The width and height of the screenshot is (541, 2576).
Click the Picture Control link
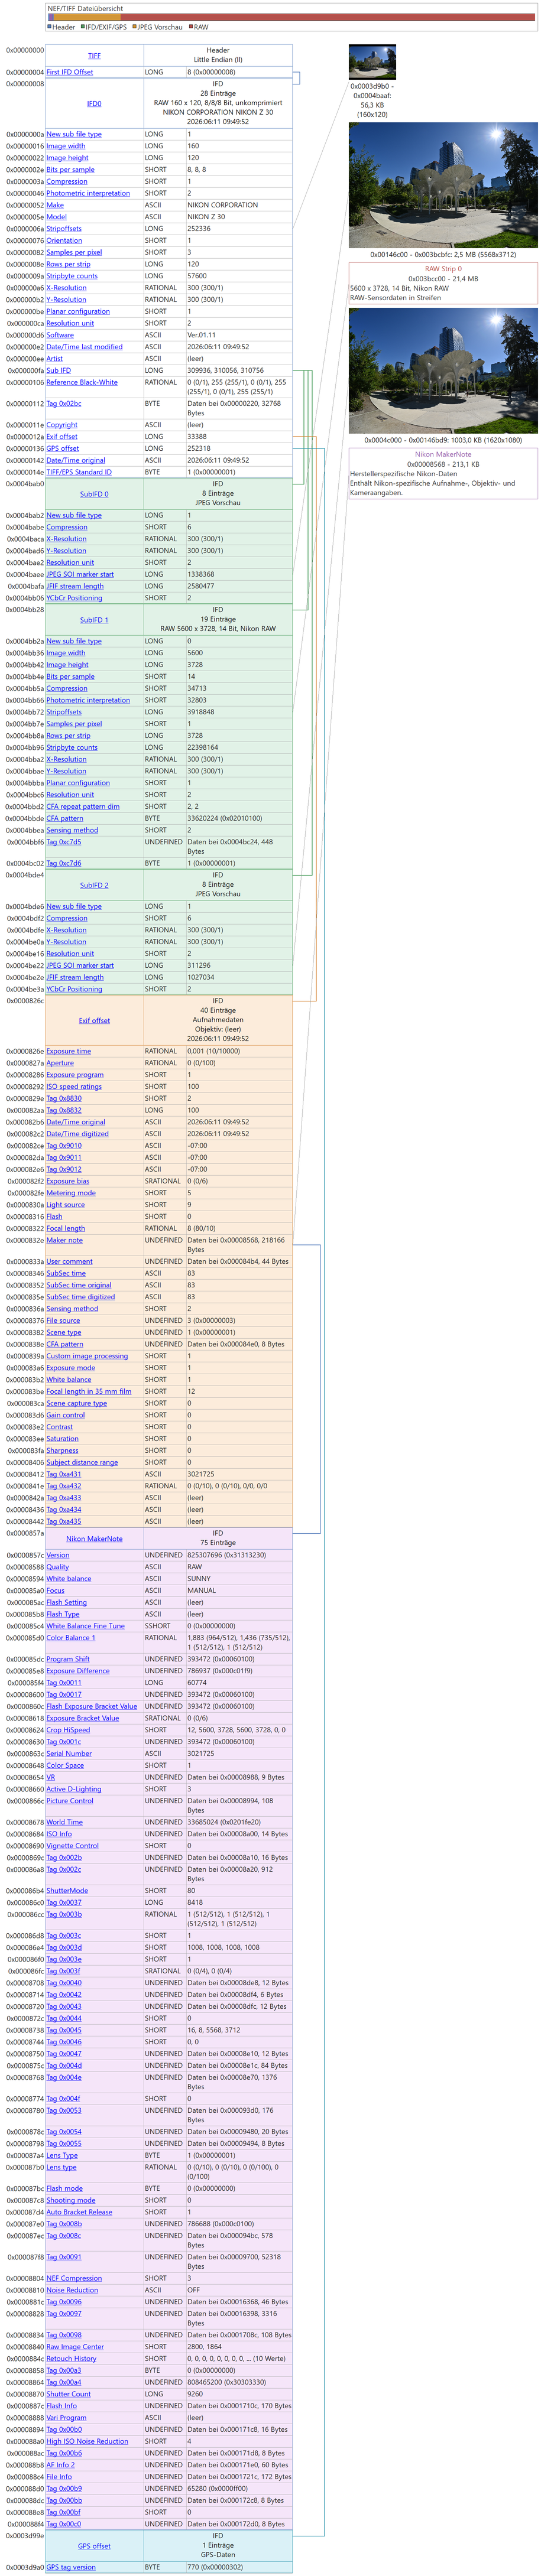(70, 1801)
